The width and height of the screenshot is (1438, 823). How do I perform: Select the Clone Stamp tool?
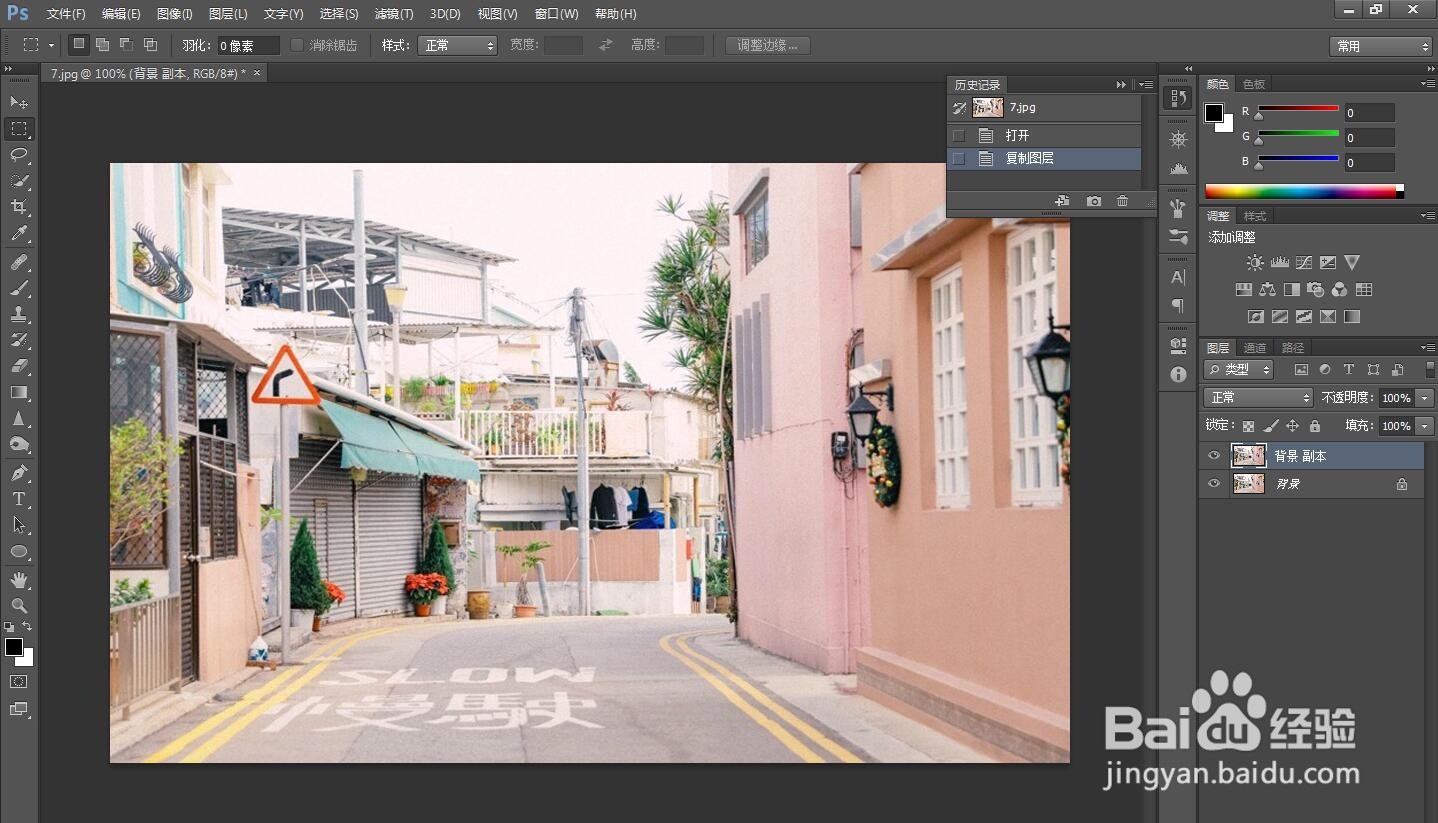coord(19,314)
